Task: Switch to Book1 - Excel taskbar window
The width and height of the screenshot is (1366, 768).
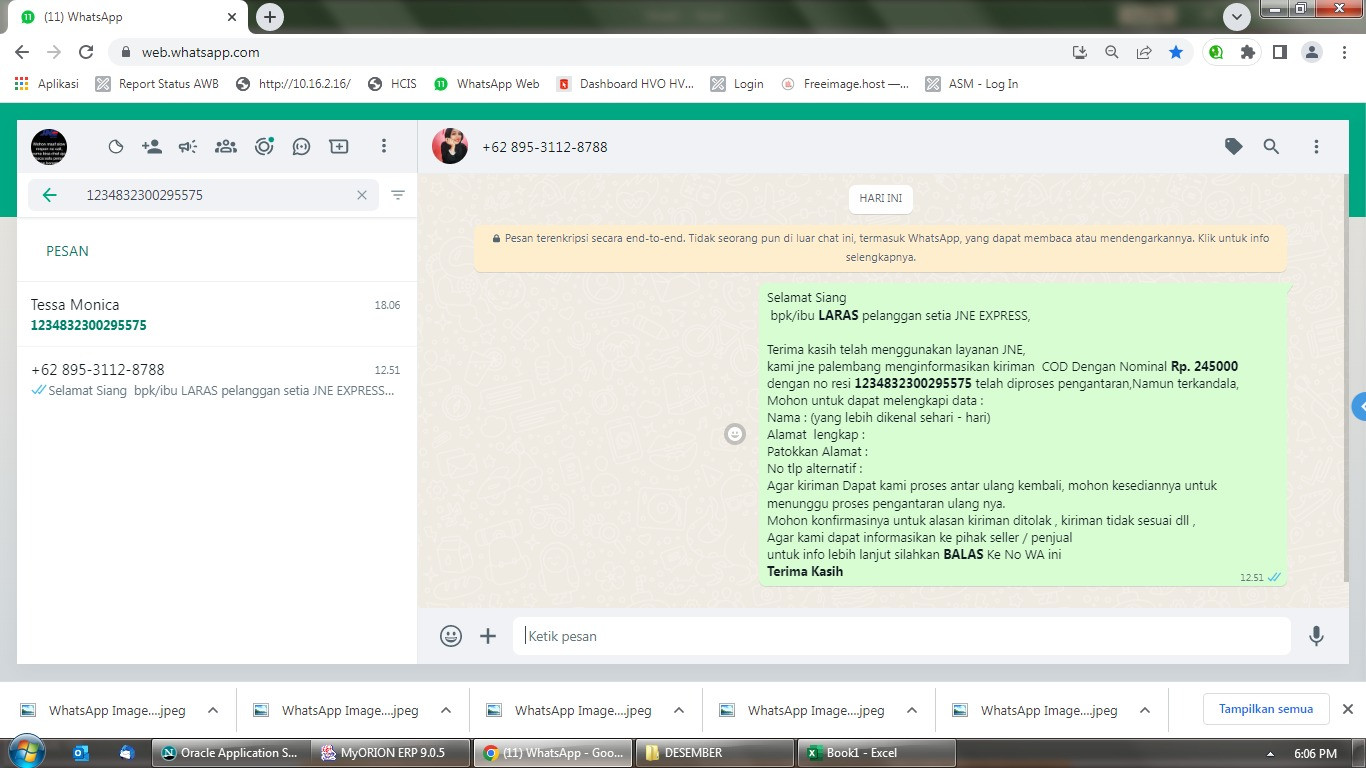Action: [x=876, y=753]
